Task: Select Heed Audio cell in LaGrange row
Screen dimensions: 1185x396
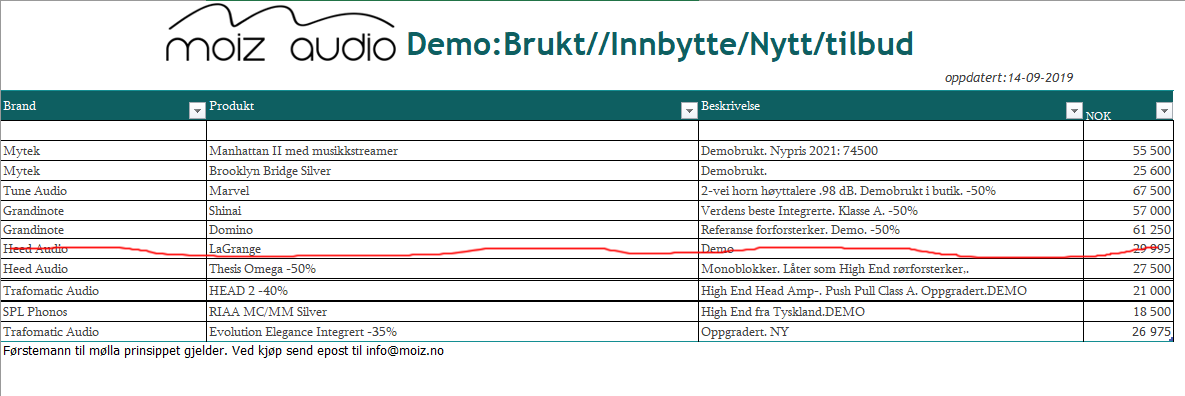Action: pyautogui.click(x=104, y=249)
